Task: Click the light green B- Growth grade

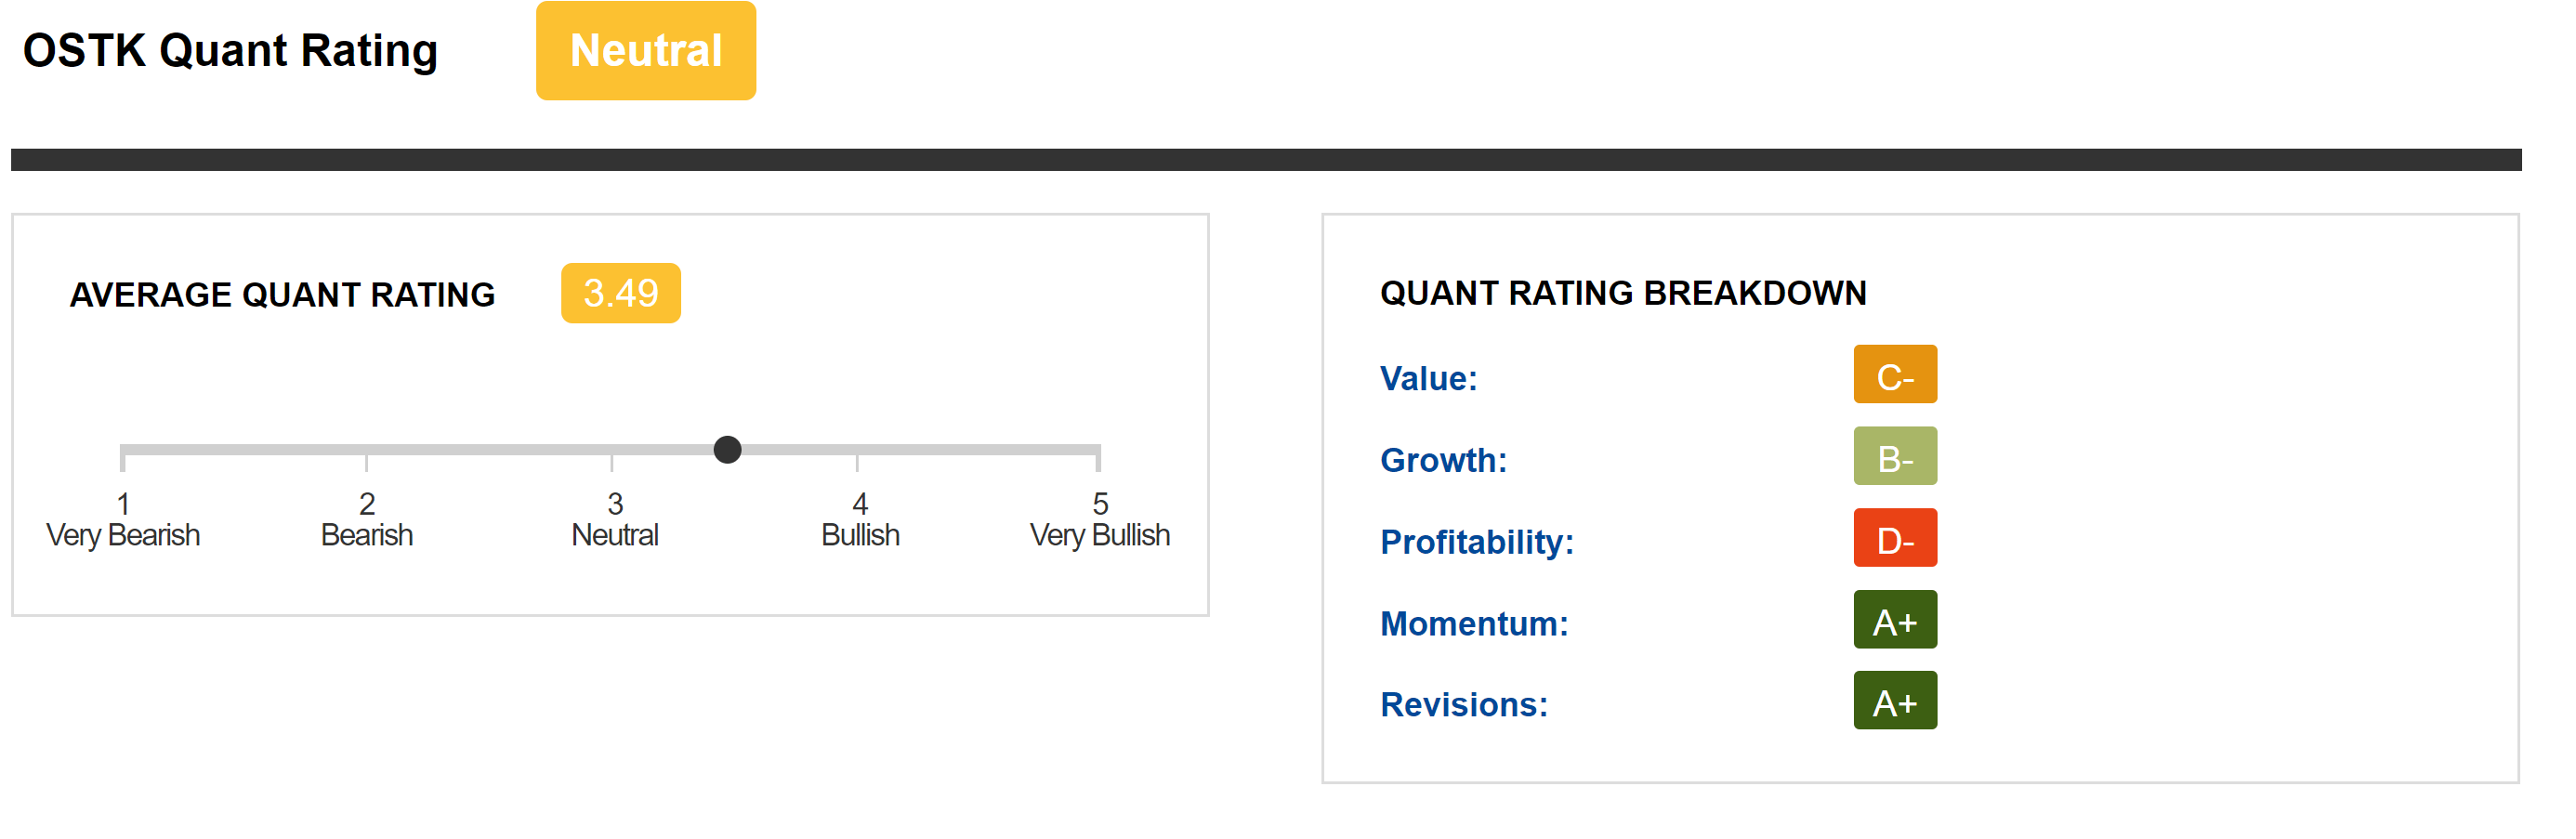Action: pyautogui.click(x=1895, y=457)
